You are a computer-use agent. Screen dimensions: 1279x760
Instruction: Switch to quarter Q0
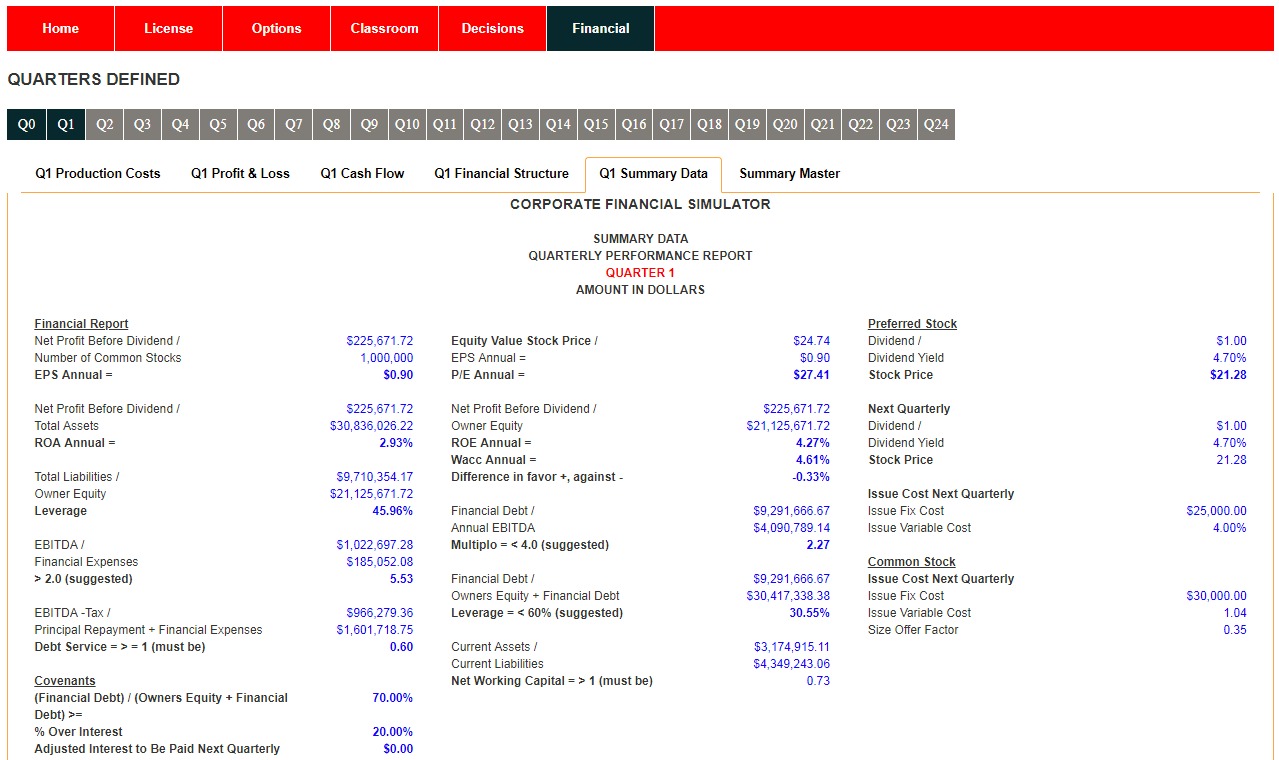coord(26,125)
